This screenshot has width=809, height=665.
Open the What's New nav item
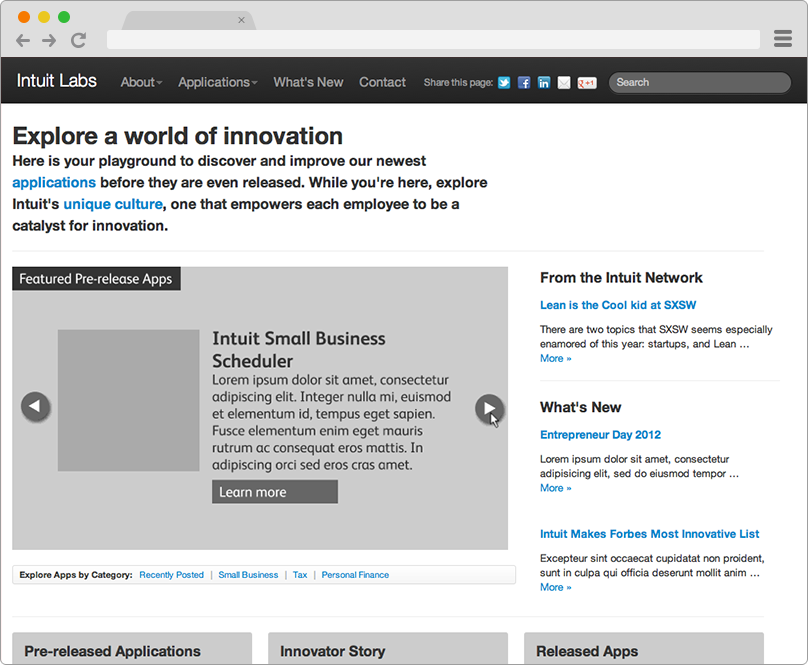[x=308, y=82]
